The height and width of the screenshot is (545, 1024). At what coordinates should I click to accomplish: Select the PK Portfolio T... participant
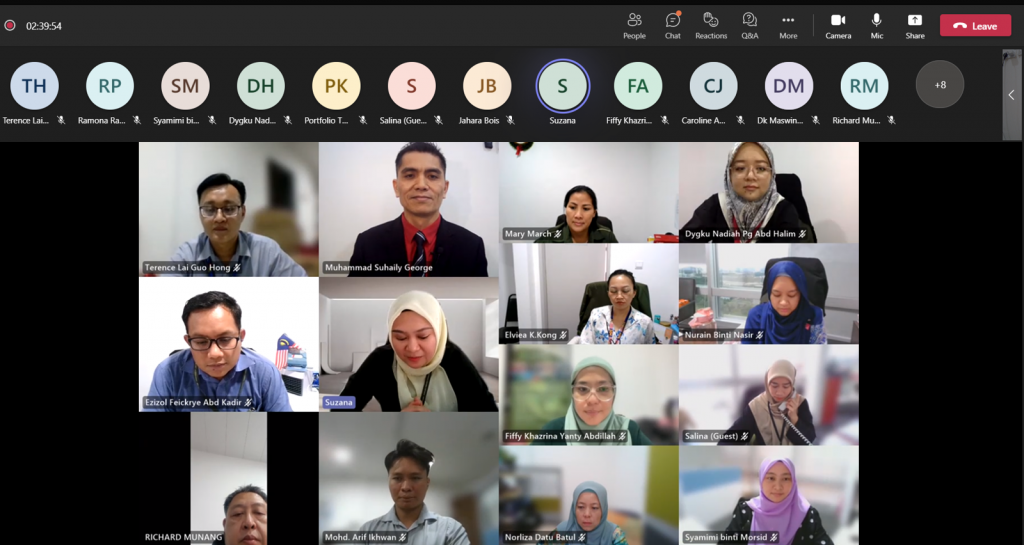point(336,86)
